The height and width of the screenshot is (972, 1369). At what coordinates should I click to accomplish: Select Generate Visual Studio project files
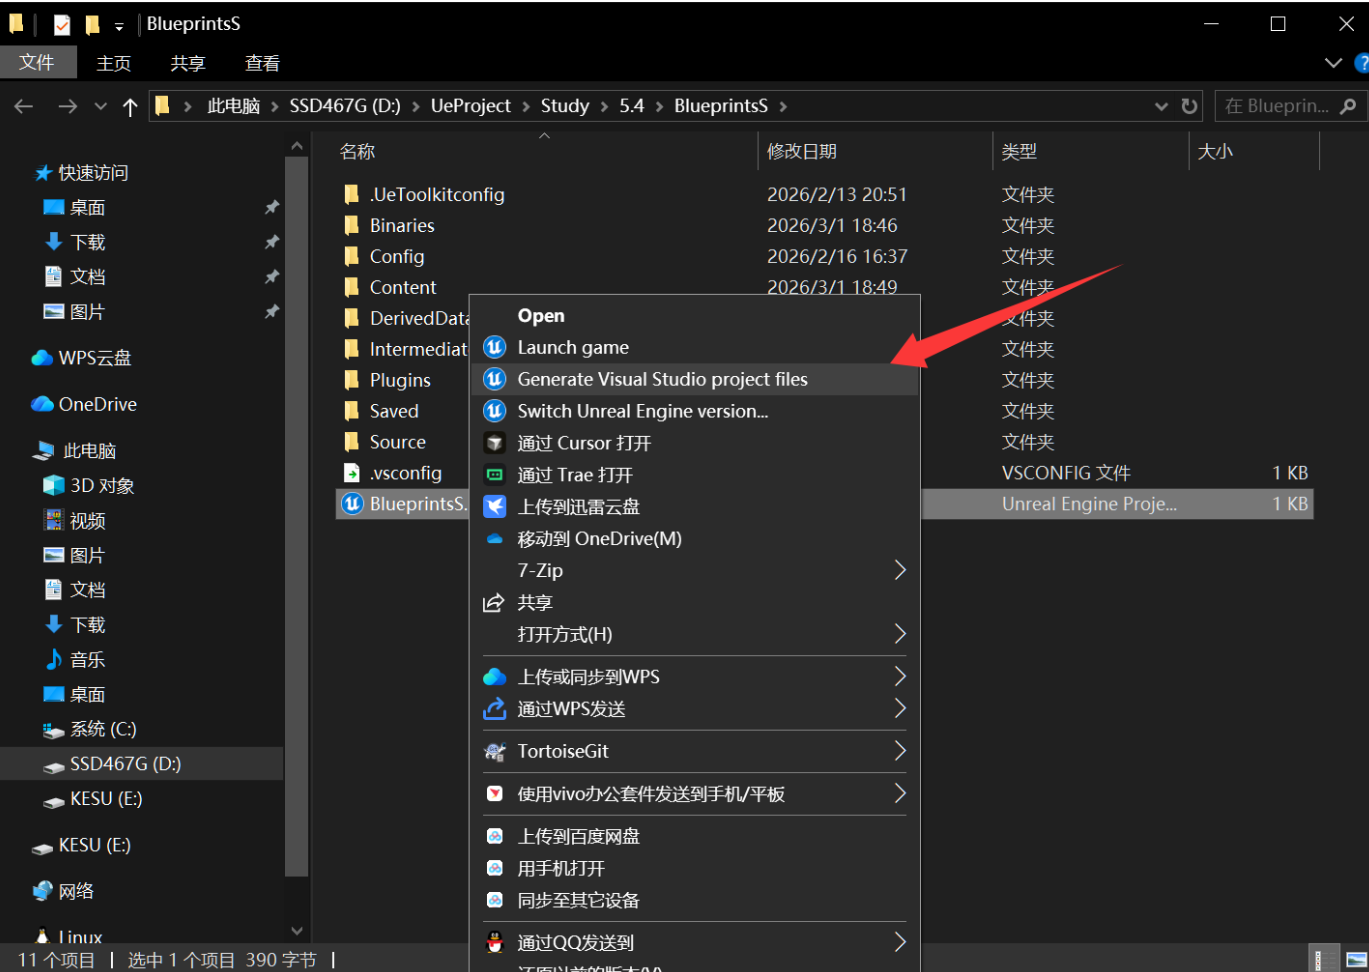pyautogui.click(x=695, y=380)
